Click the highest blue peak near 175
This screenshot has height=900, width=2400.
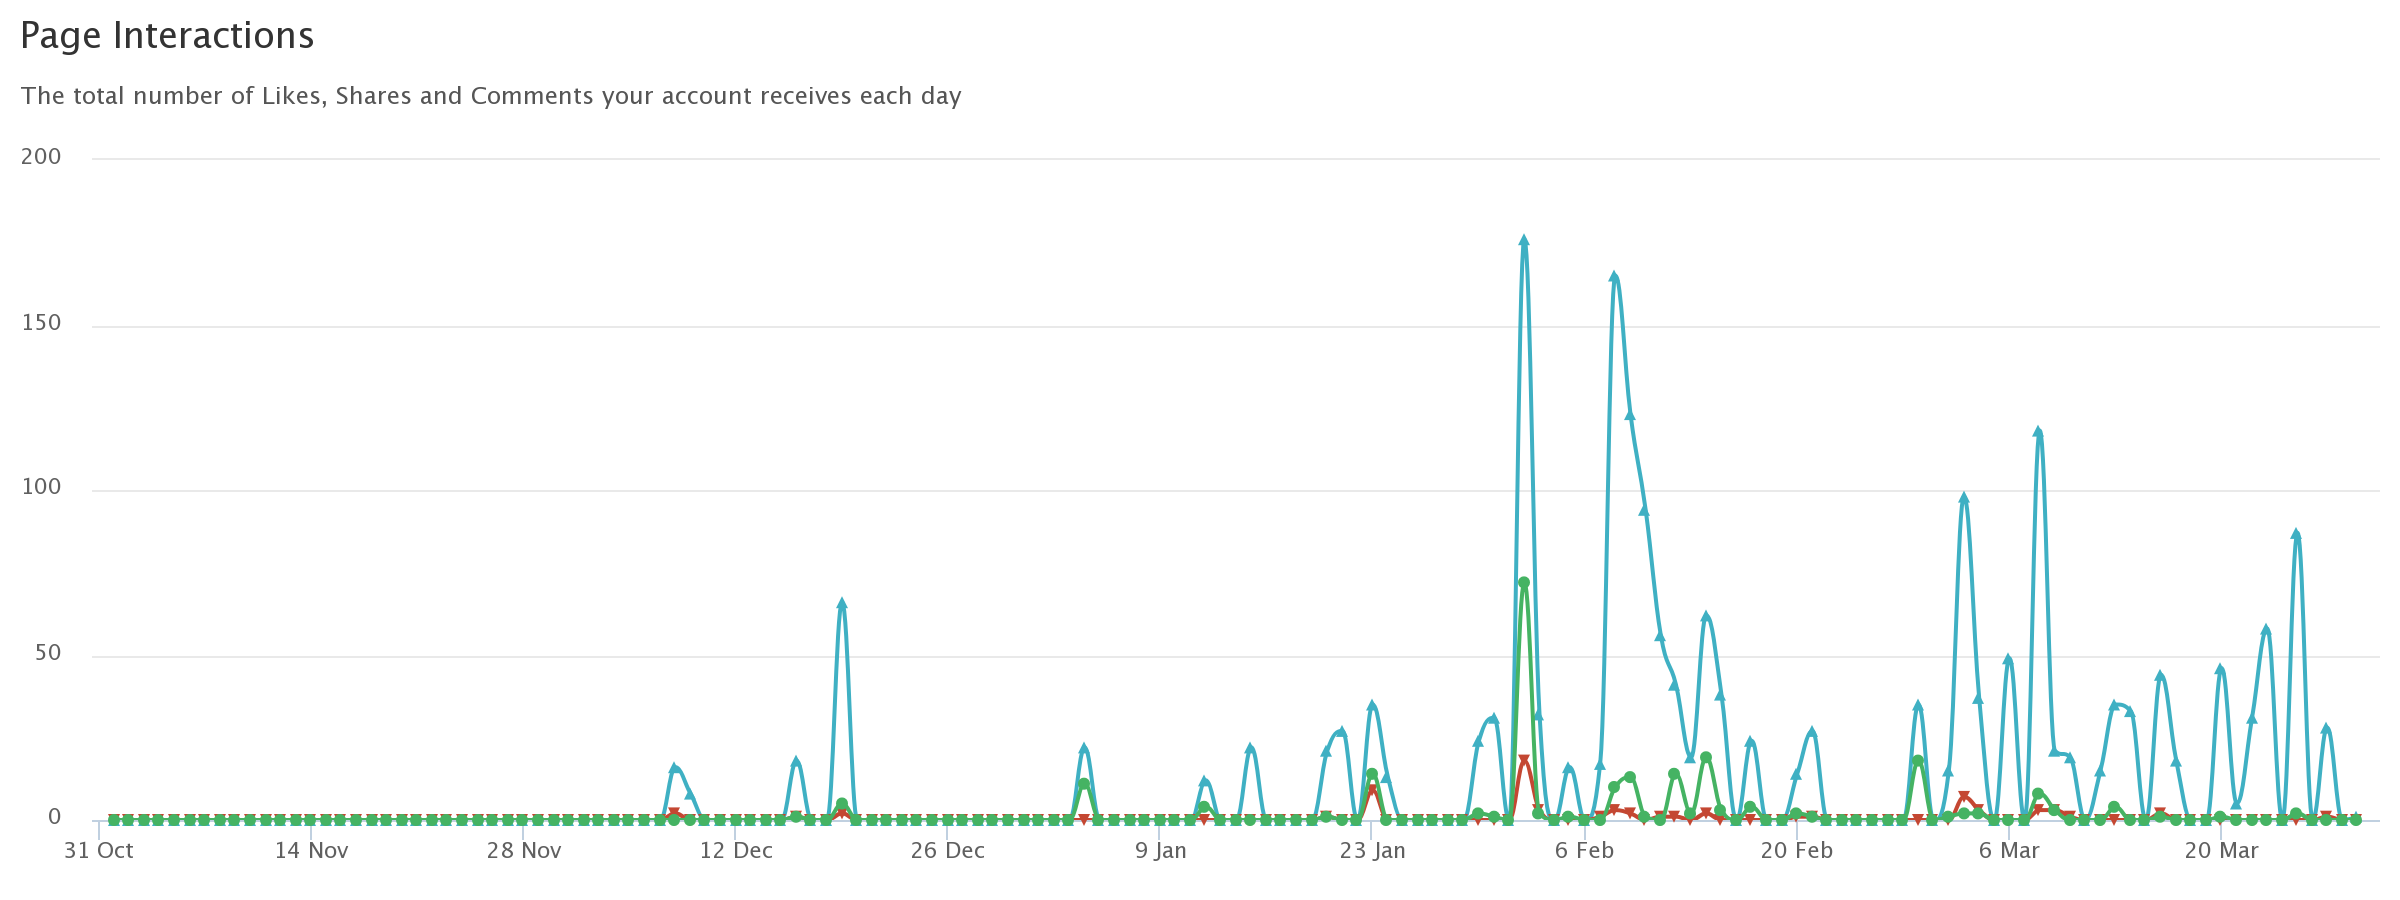pos(1524,241)
